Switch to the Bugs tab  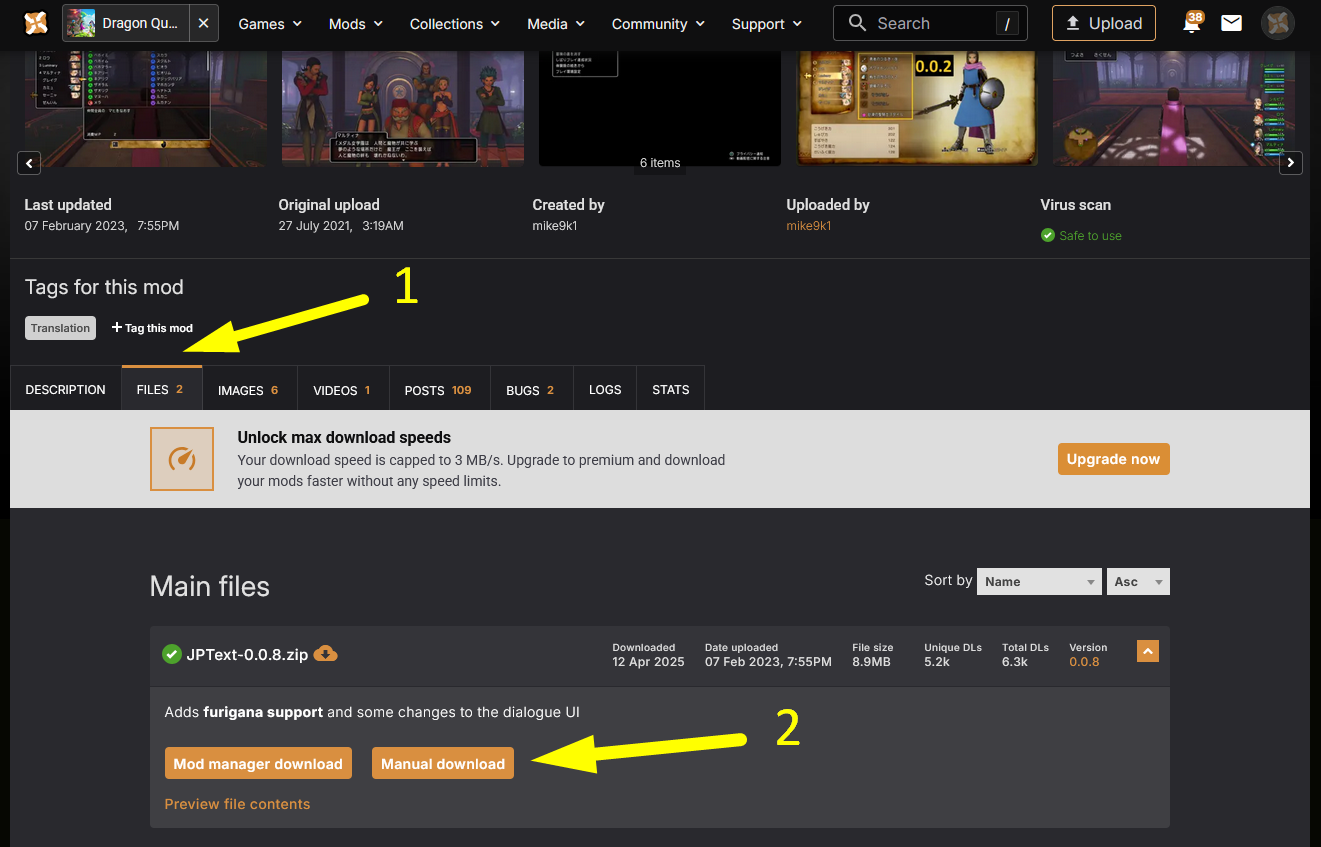point(531,390)
